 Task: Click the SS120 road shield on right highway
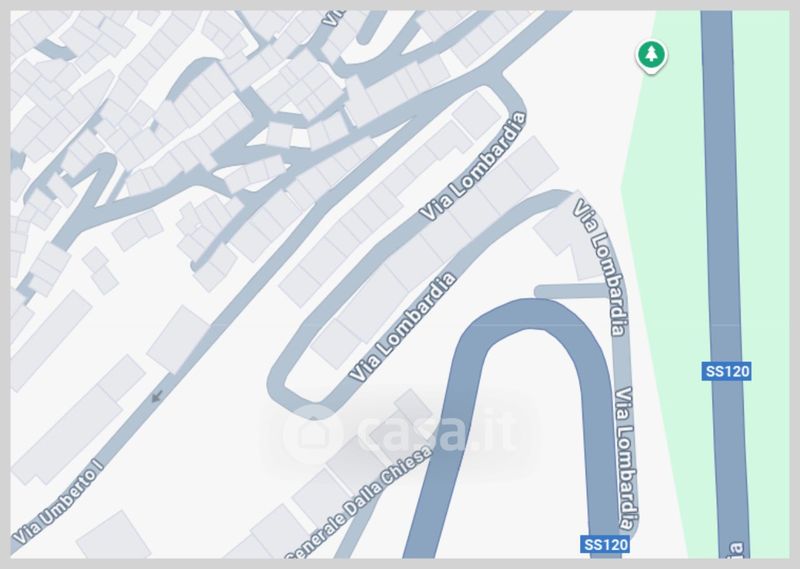[x=726, y=371]
